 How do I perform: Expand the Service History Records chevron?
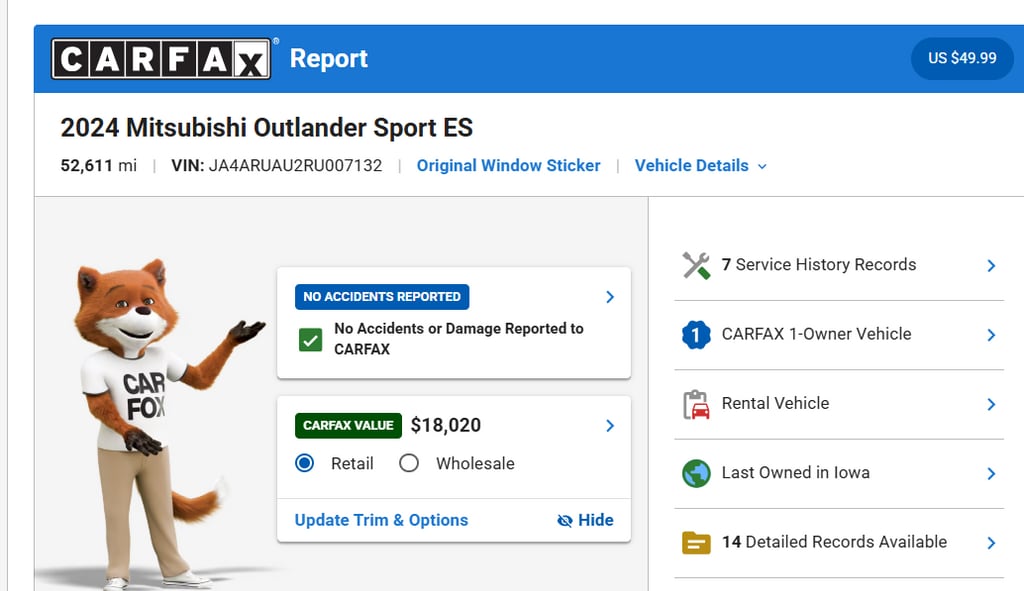point(991,266)
